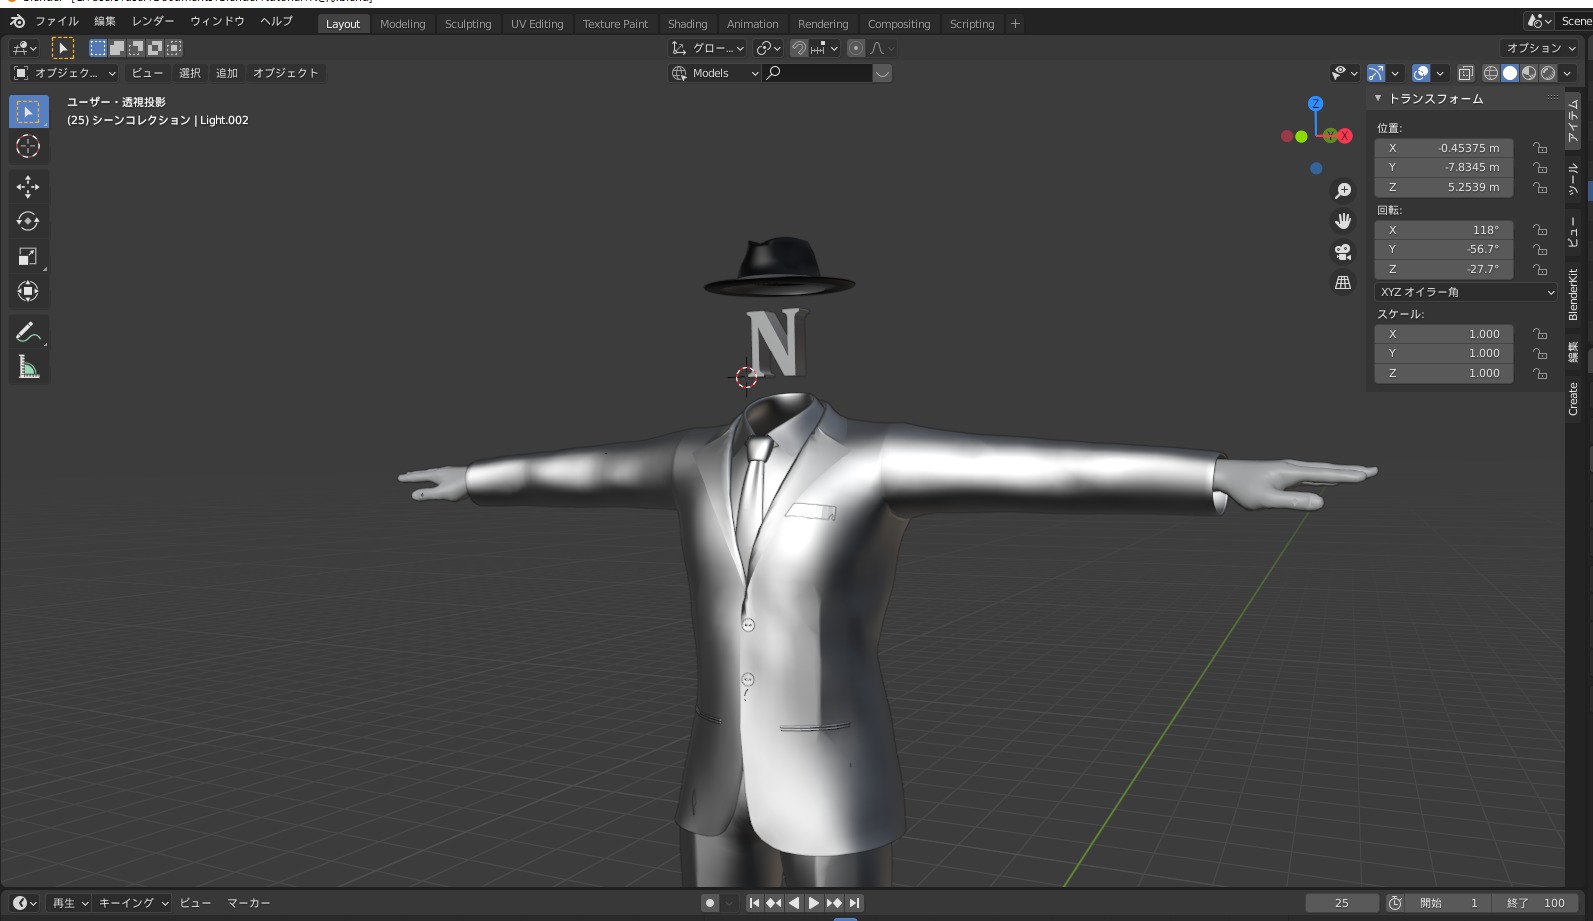Open the 追加 menu in viewport header
Screen dimensions: 1593x921
coord(227,73)
